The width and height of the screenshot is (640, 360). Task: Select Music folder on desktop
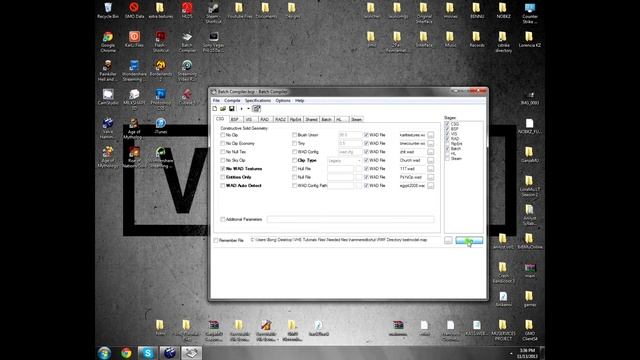pos(450,40)
